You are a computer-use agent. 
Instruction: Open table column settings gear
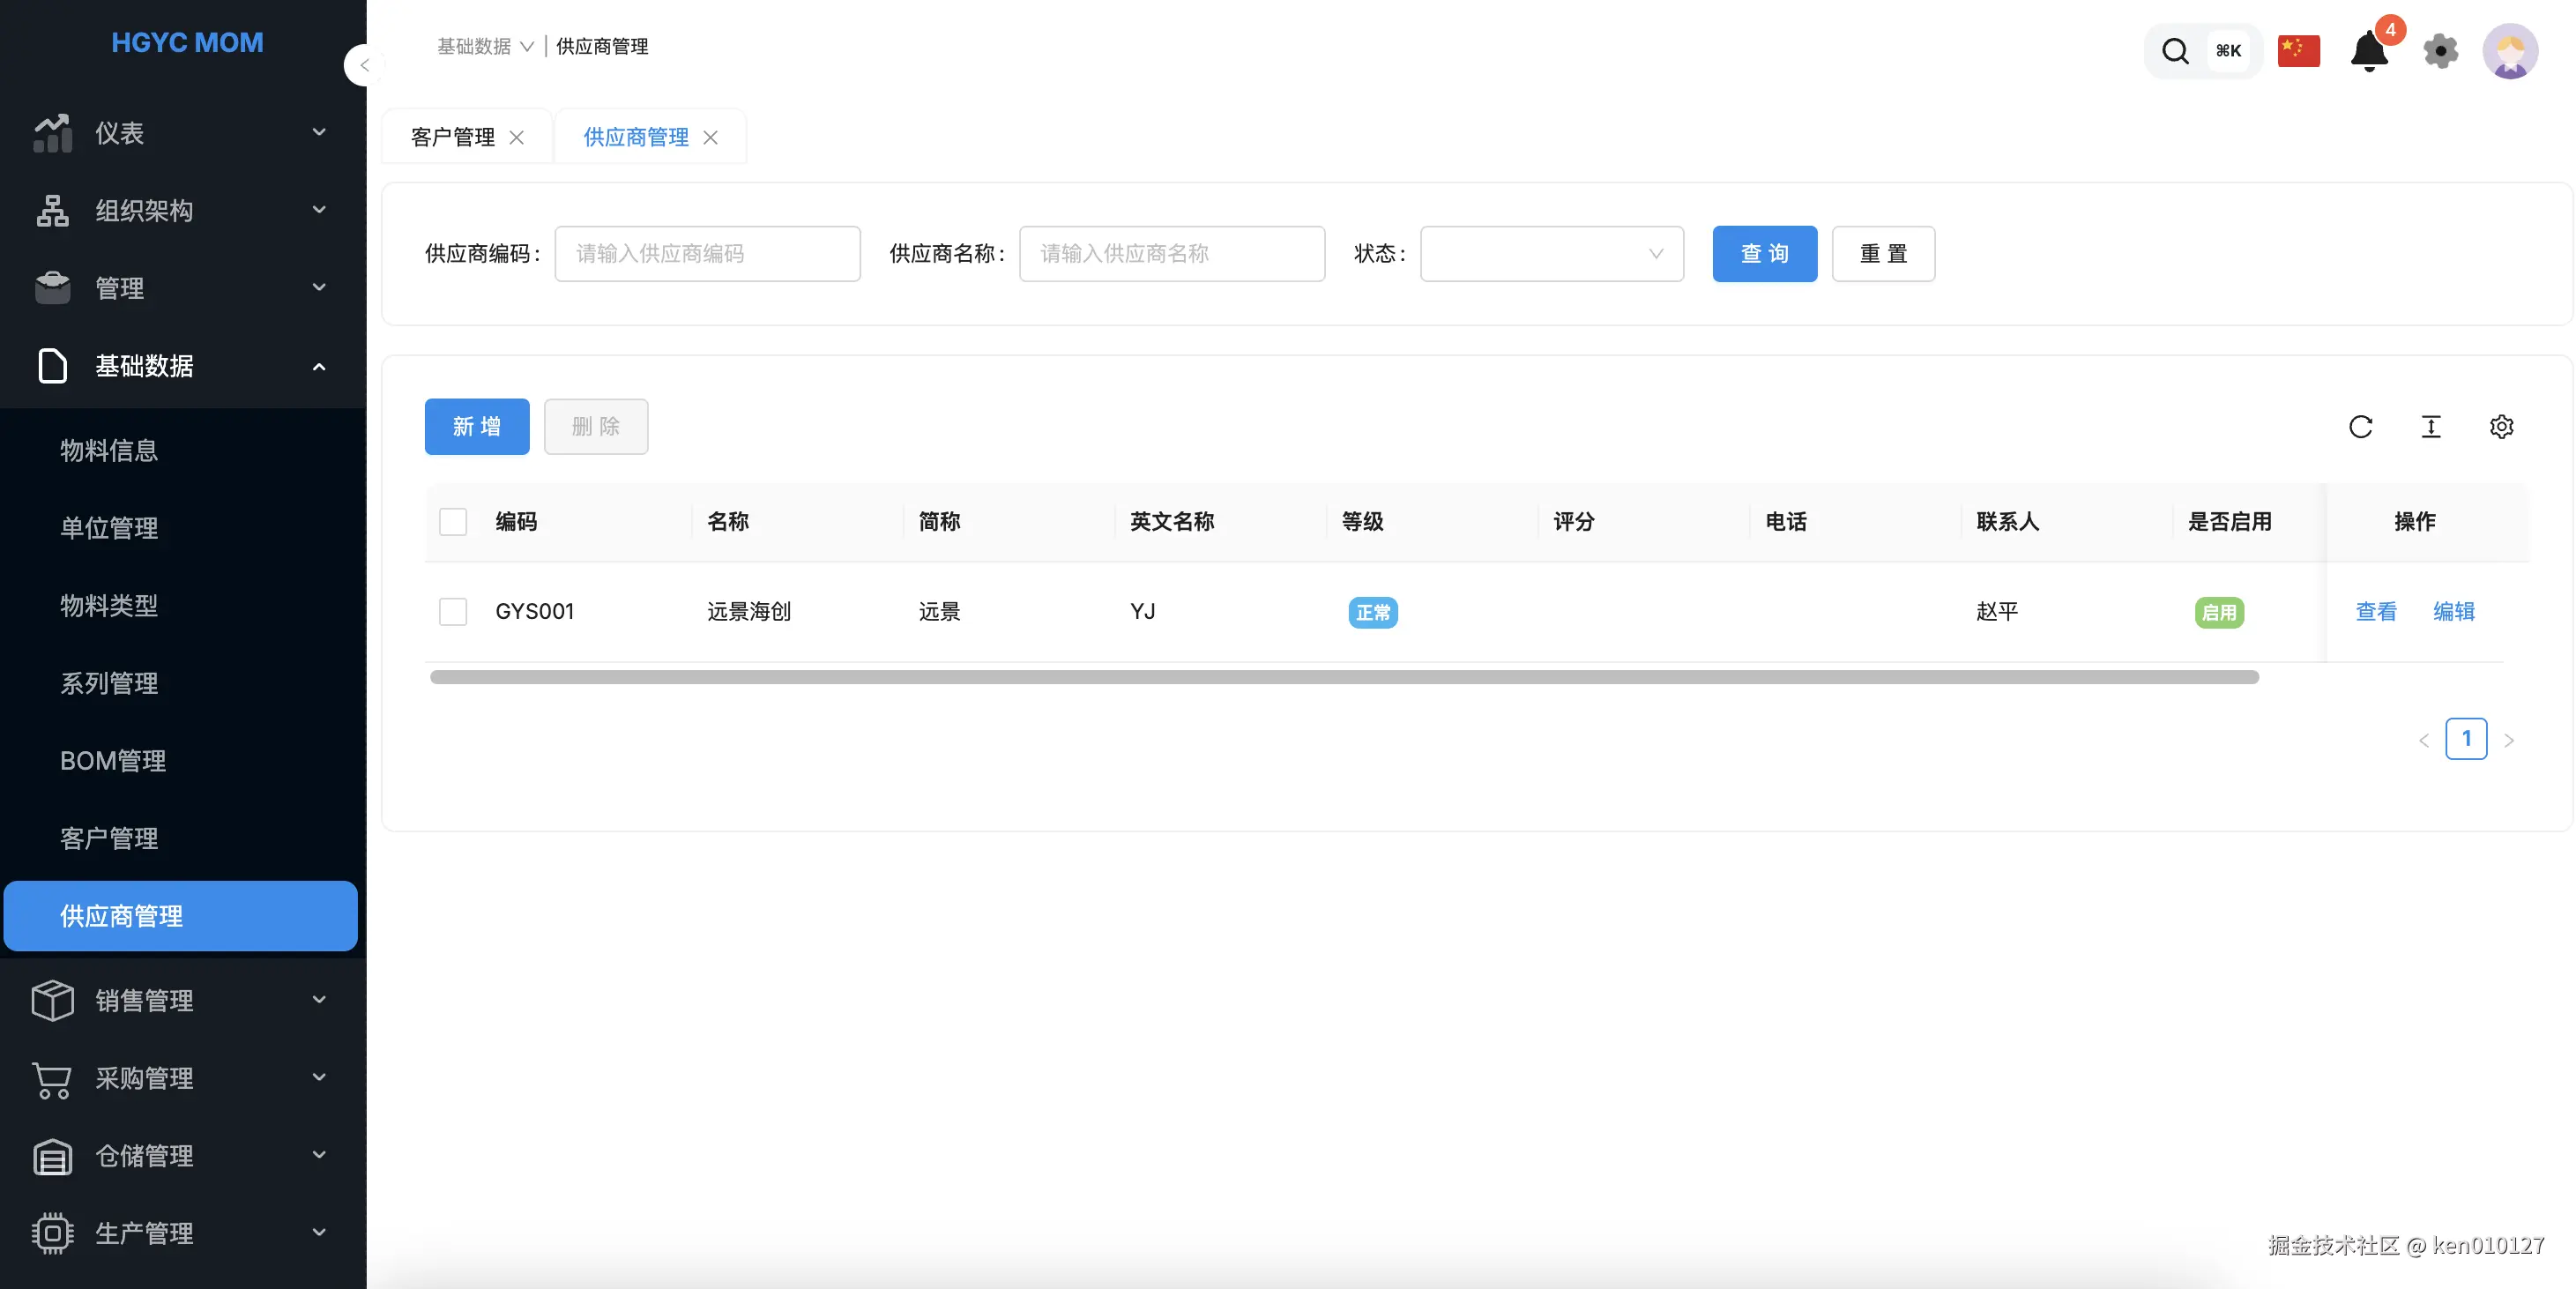[x=2501, y=427]
